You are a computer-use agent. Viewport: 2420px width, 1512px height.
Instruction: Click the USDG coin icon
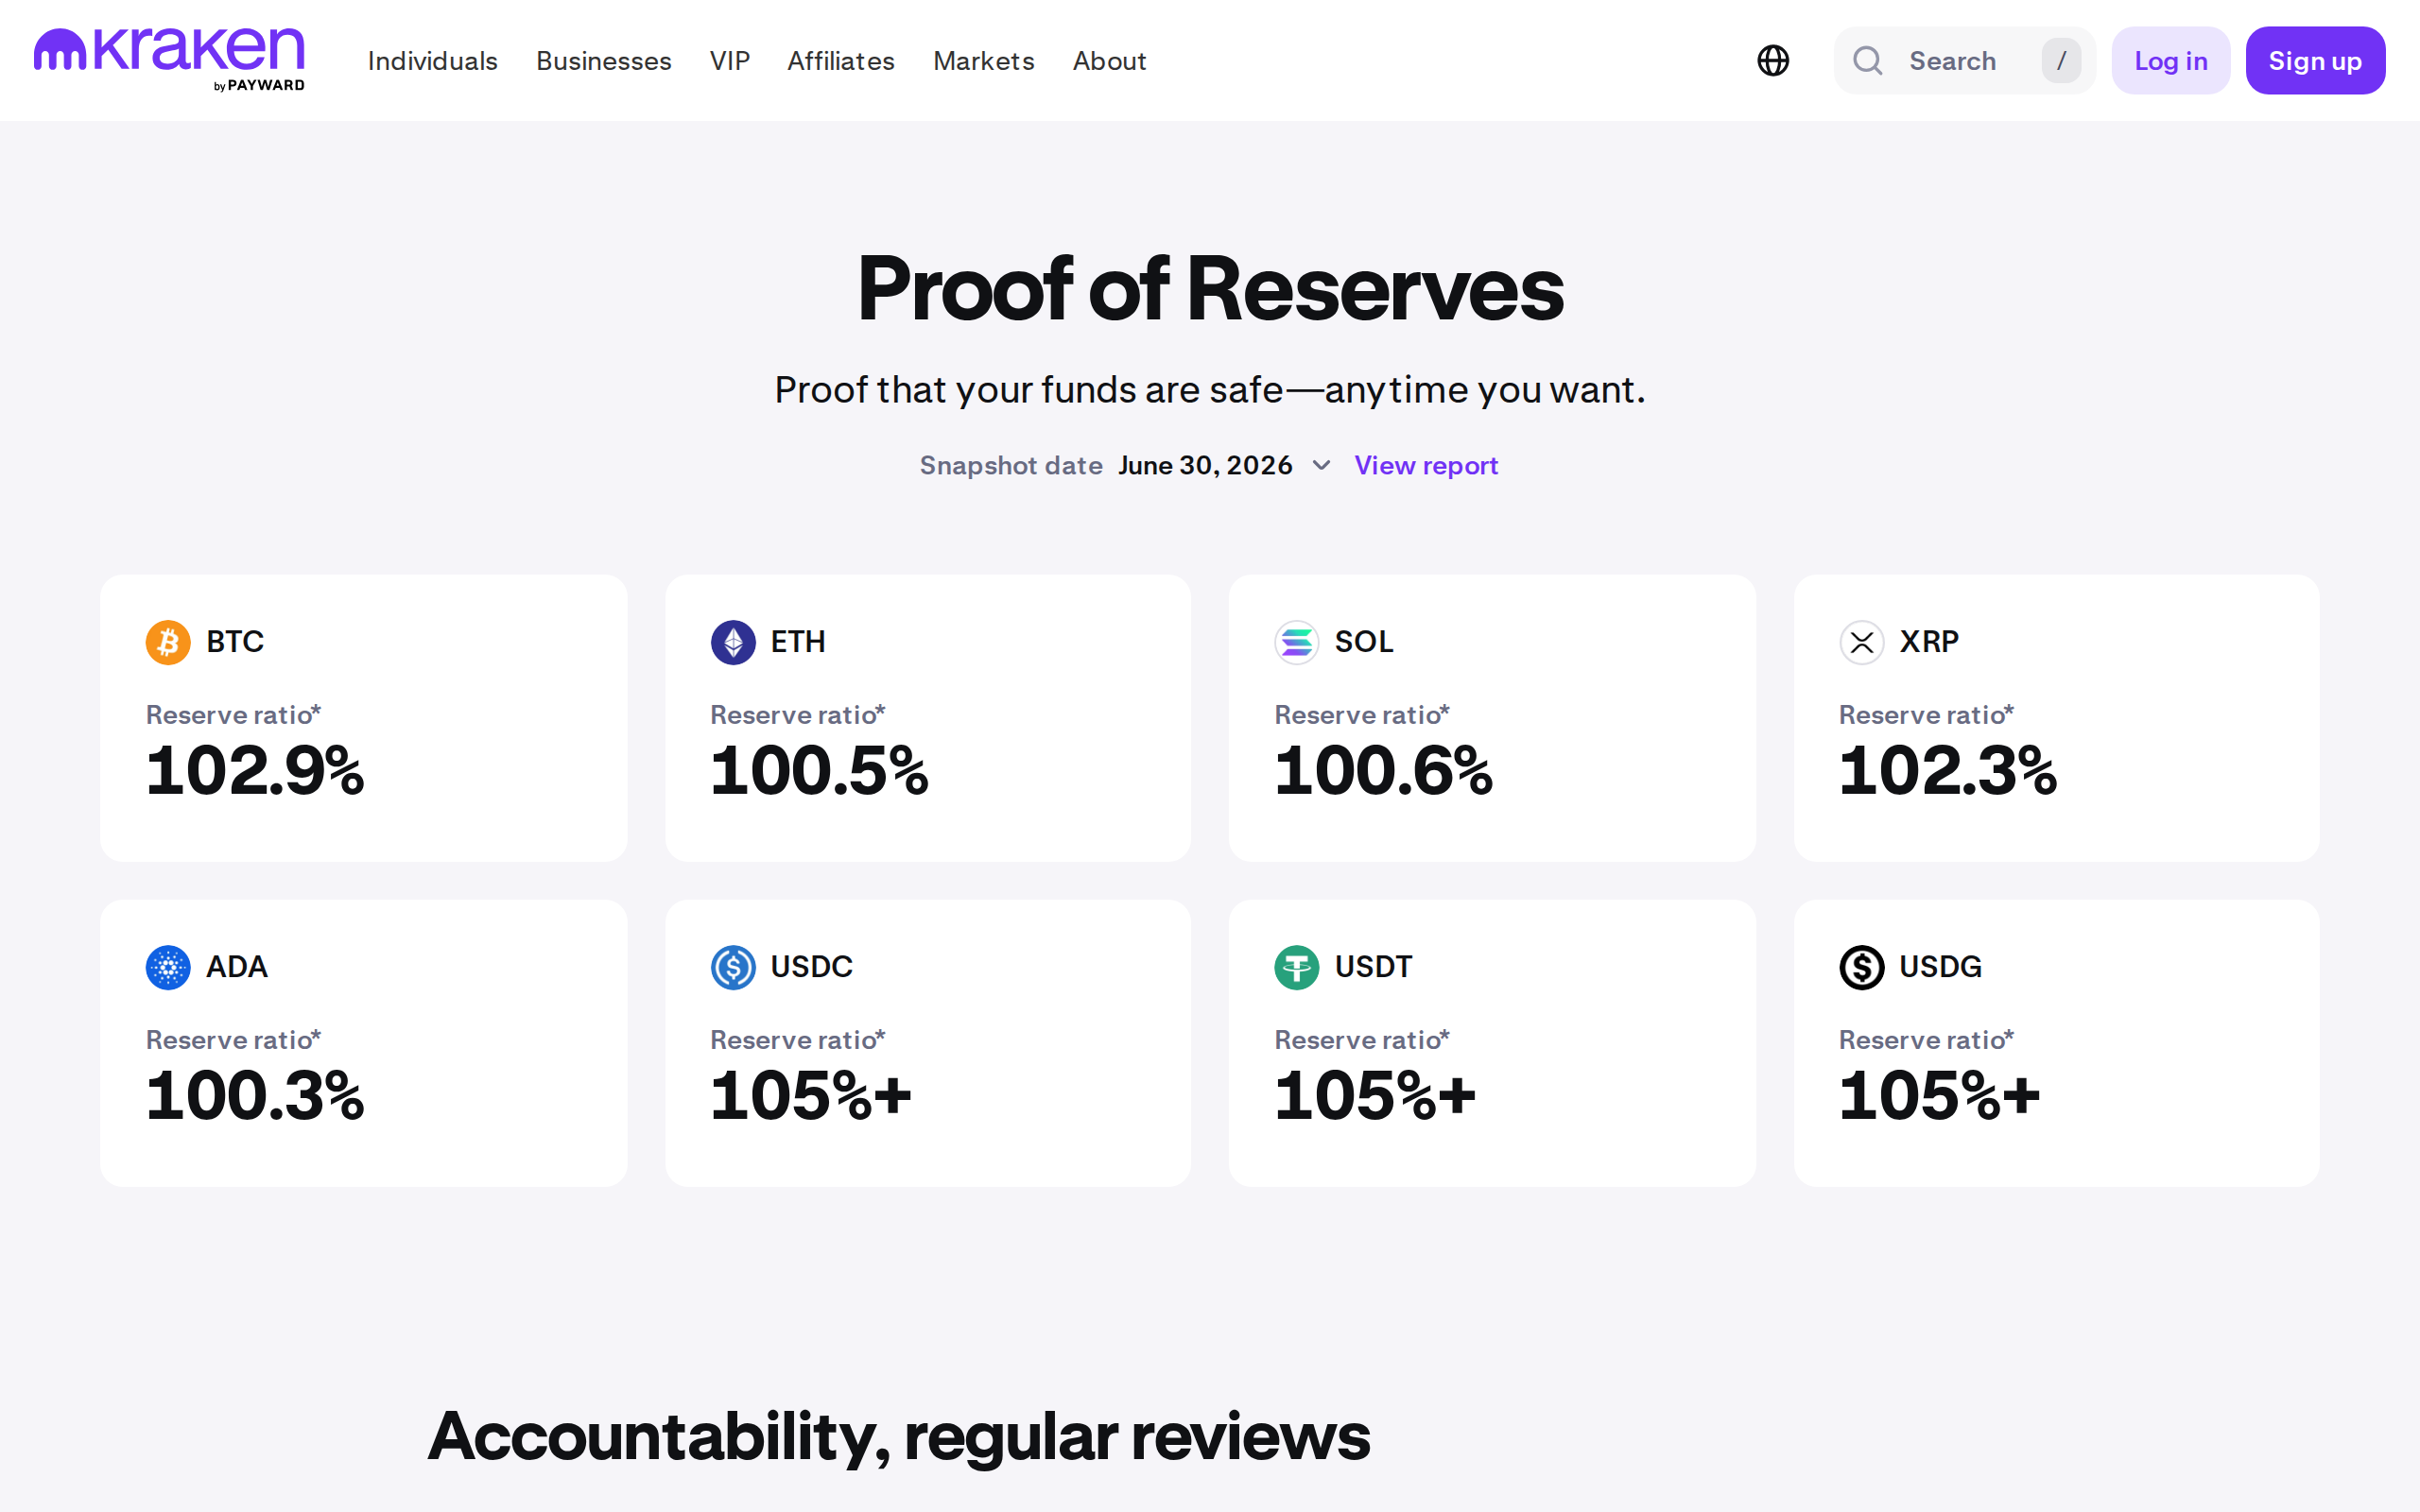pyautogui.click(x=1862, y=967)
